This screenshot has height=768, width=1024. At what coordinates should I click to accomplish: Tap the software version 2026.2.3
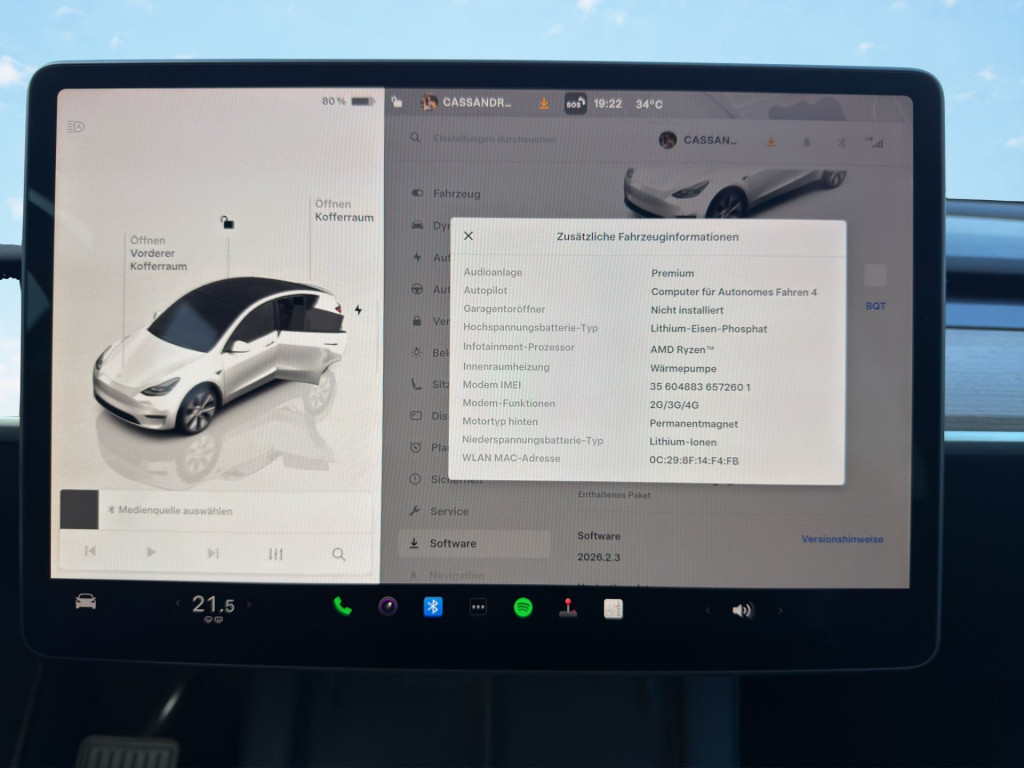pos(599,557)
